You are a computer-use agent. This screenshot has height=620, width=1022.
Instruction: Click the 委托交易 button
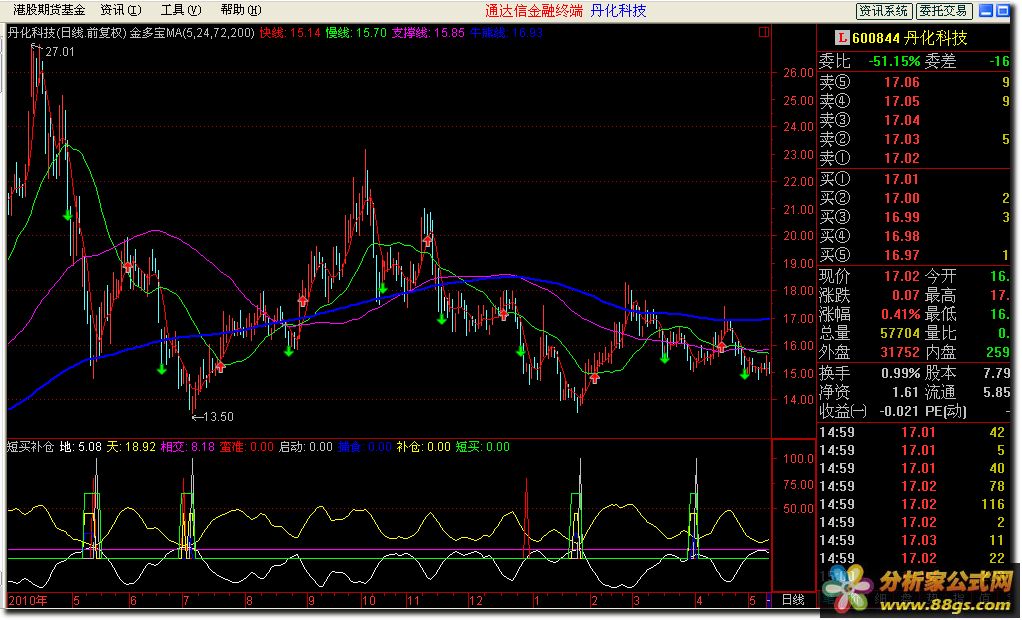click(945, 11)
